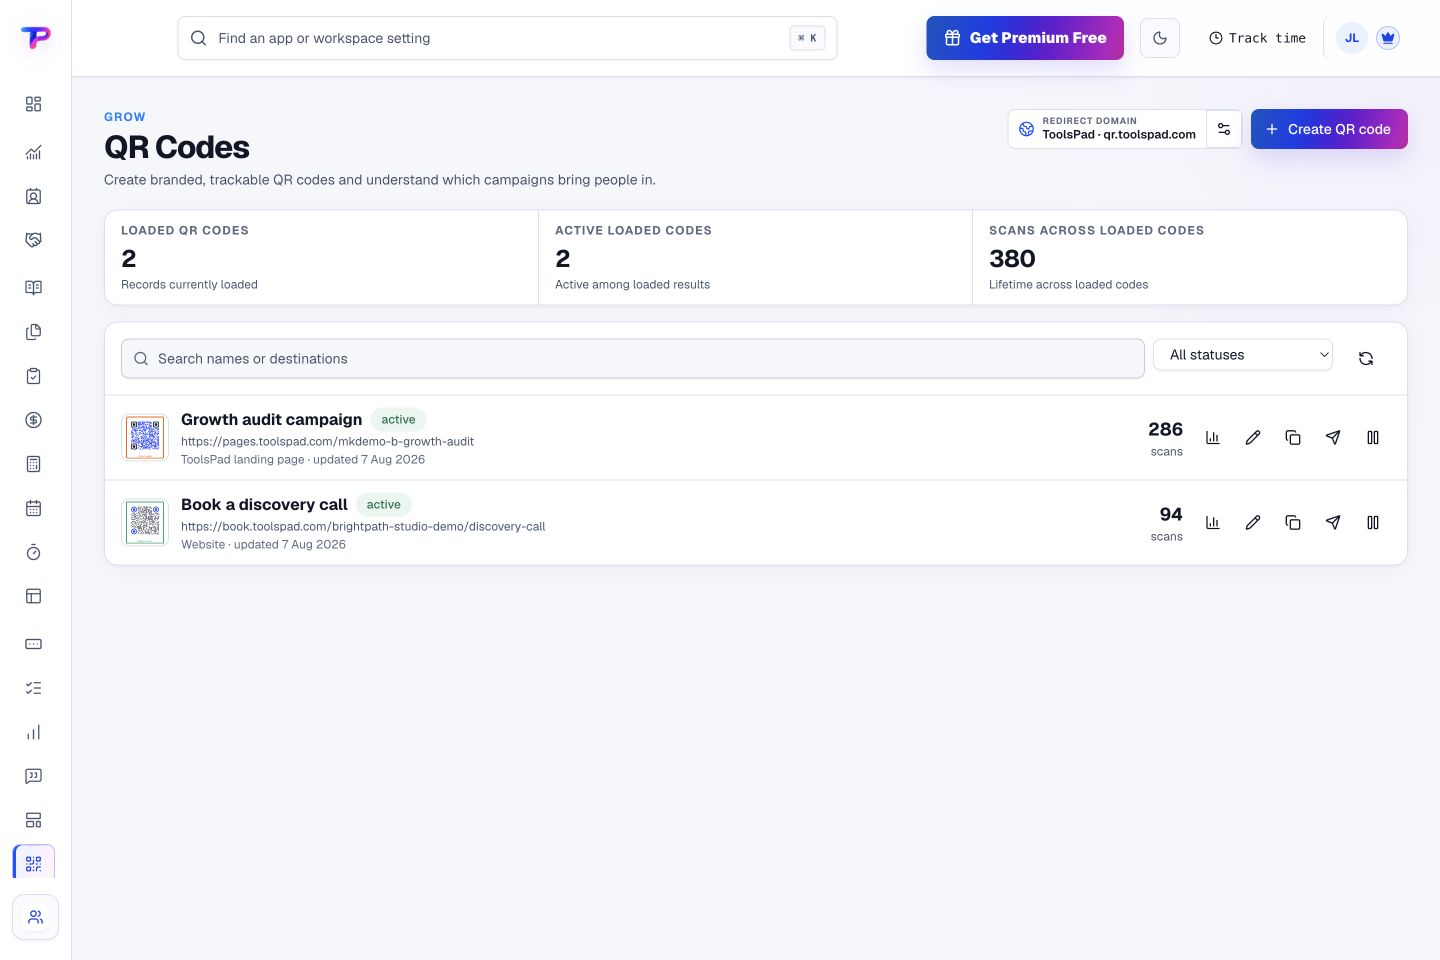Click the Book a discovery call title
This screenshot has height=960, width=1440.
264,504
